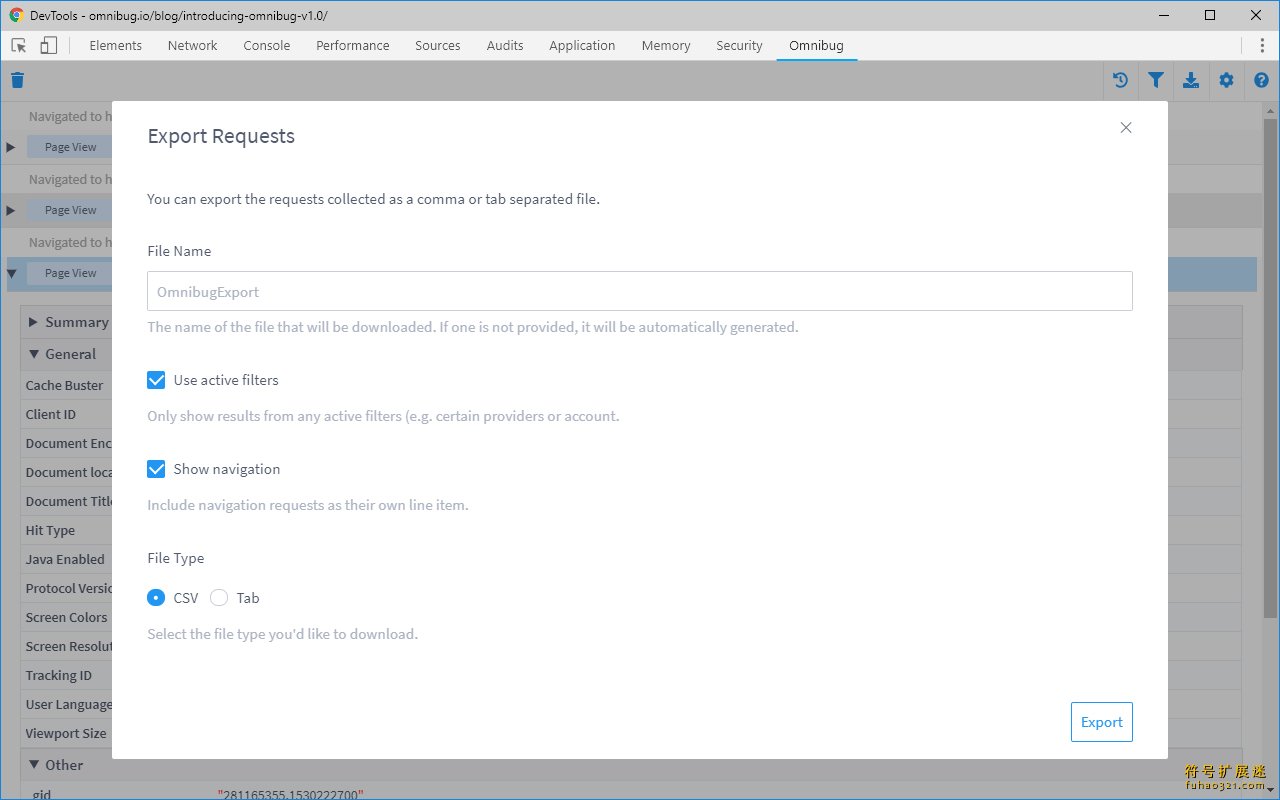
Task: Click the Hit Type row label
Action: pos(50,530)
